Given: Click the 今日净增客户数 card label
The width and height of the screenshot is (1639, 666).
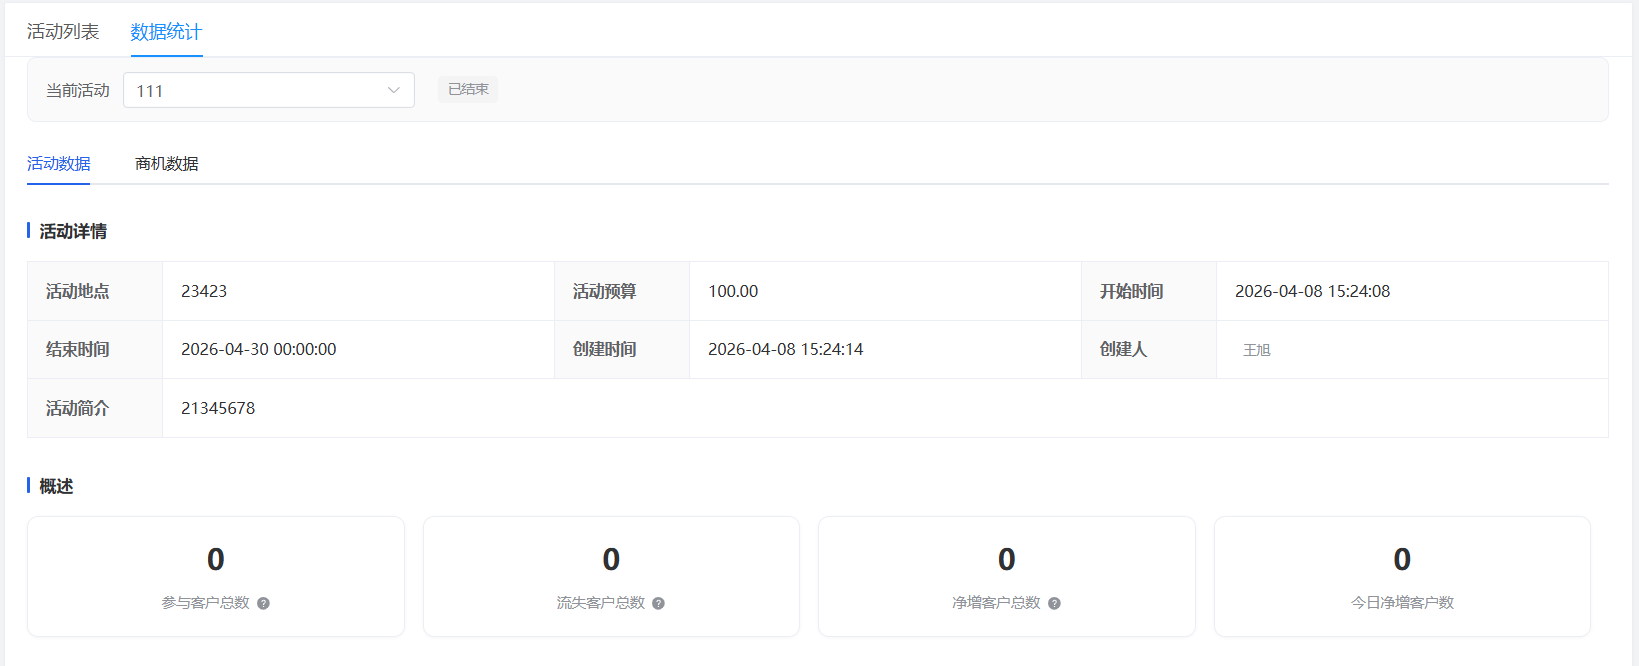Looking at the screenshot, I should pyautogui.click(x=1402, y=603).
